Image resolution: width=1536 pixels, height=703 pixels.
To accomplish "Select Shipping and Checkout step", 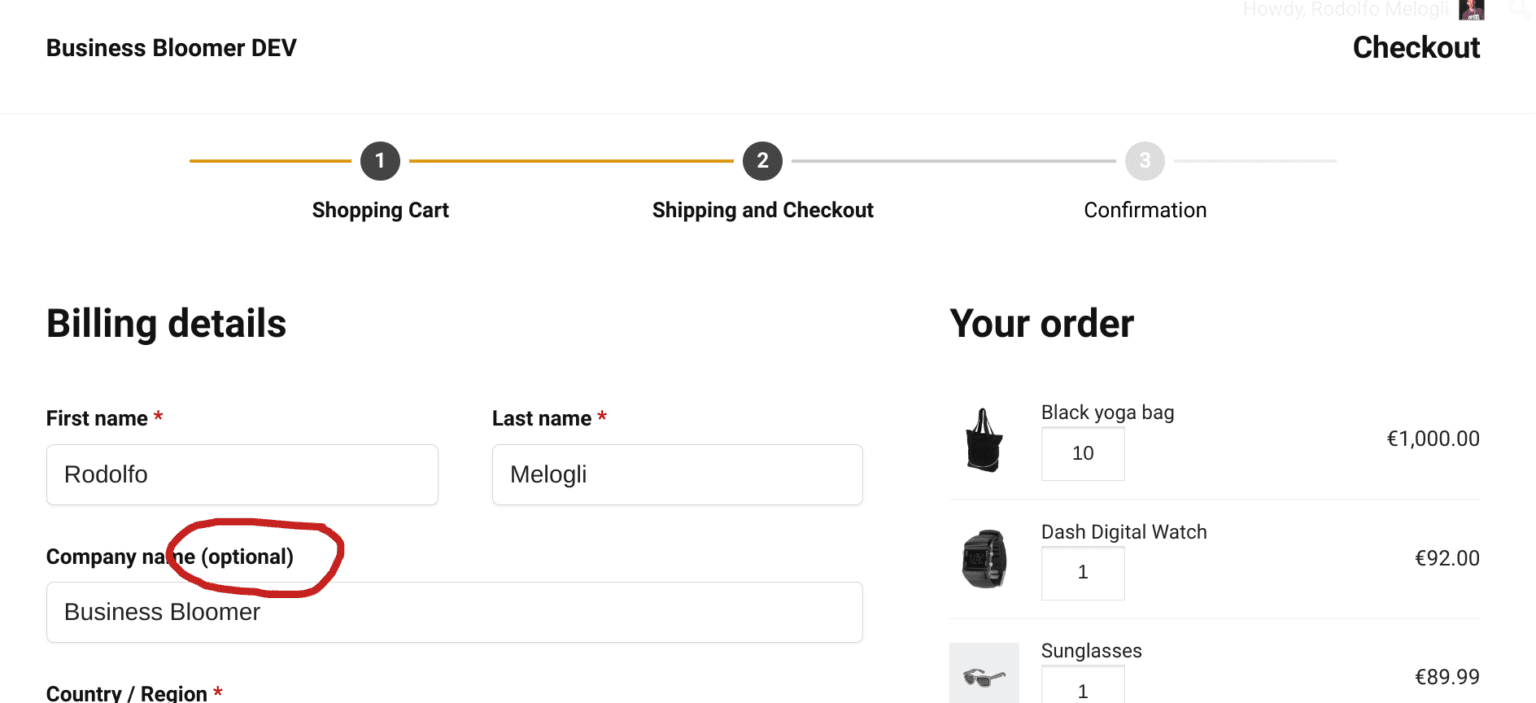I will (x=762, y=210).
